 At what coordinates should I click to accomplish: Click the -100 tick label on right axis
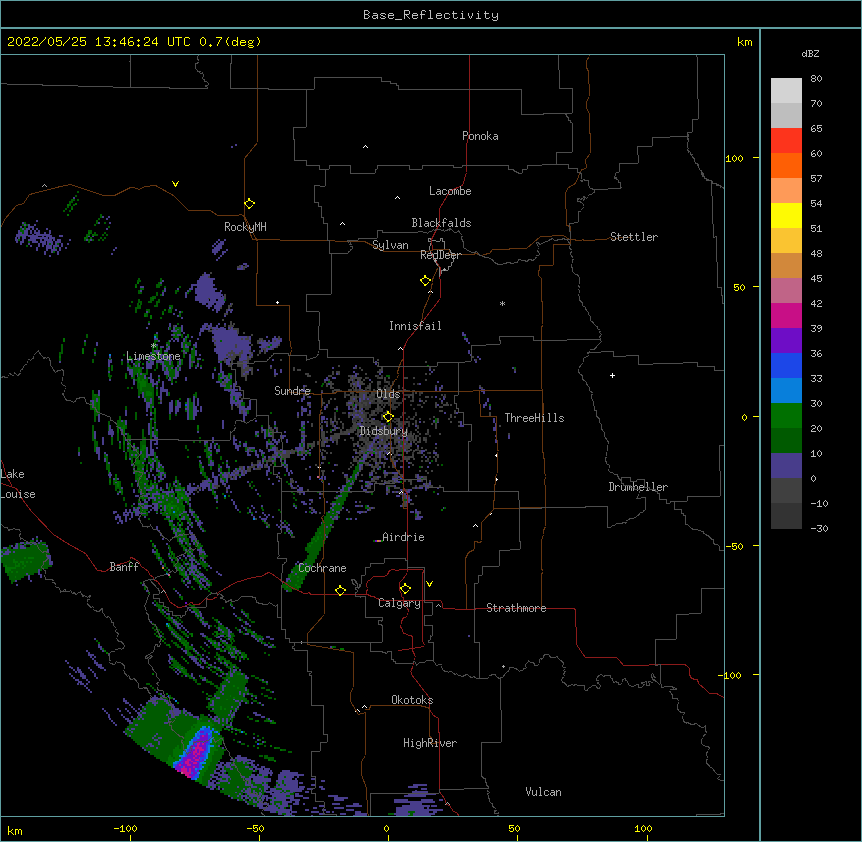[731, 675]
